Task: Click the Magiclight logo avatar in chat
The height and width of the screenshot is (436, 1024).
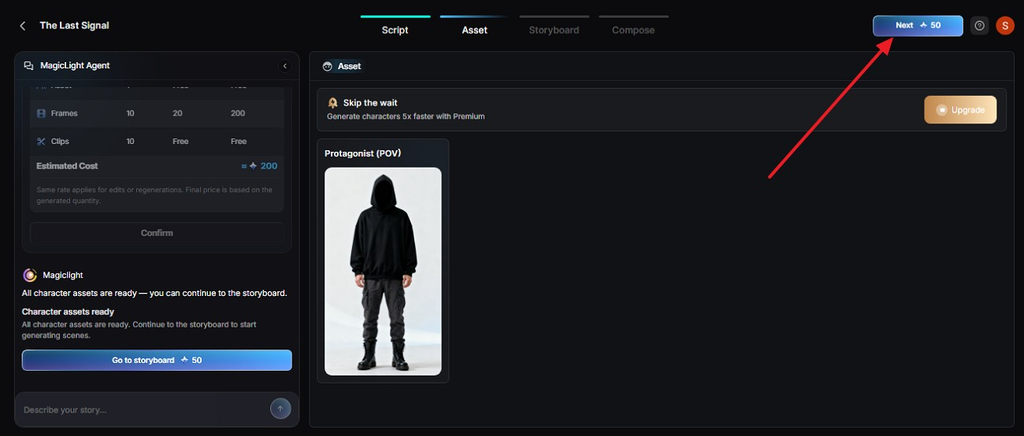Action: (29, 275)
